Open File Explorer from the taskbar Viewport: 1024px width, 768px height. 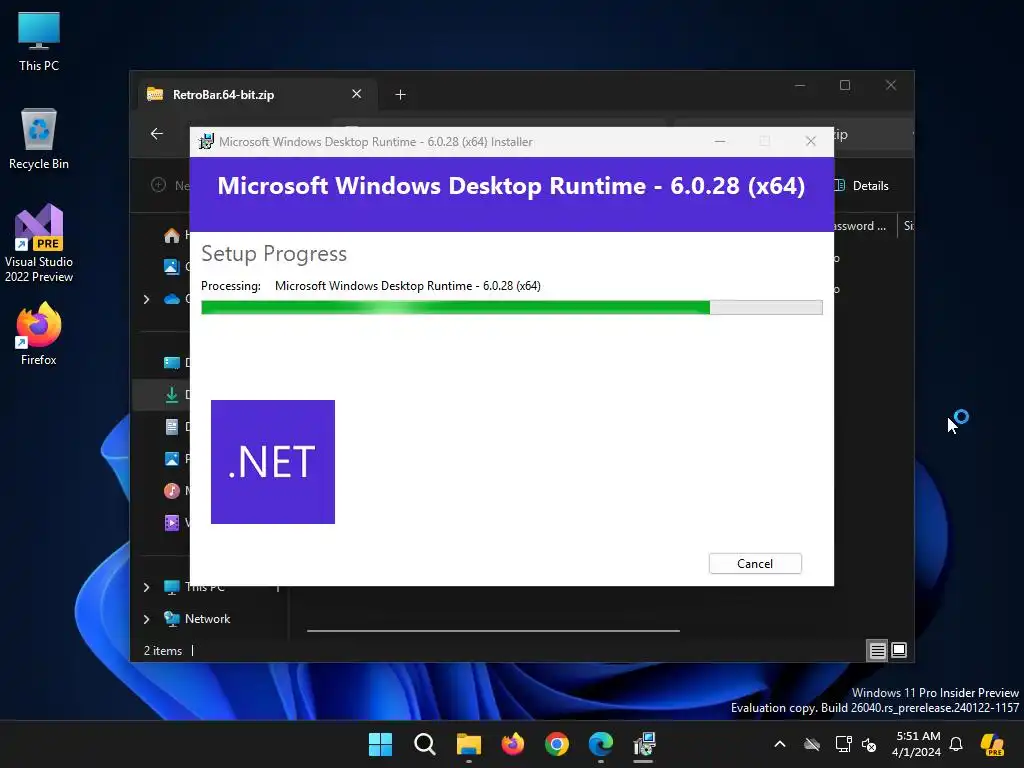pos(469,744)
